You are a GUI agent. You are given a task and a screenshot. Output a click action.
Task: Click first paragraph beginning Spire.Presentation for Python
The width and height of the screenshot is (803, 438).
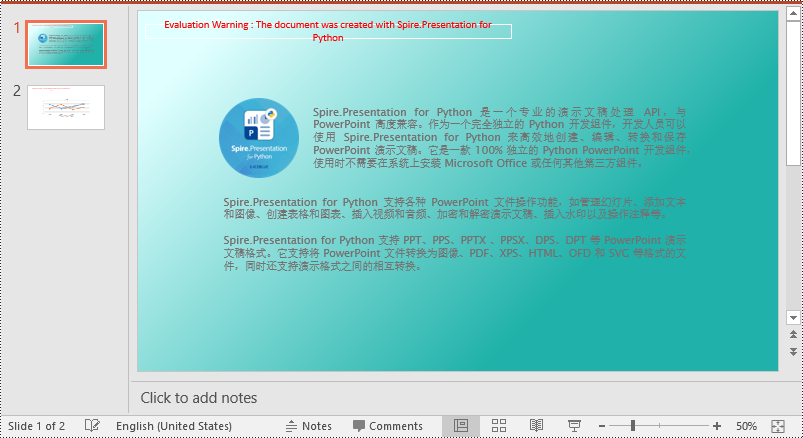pyautogui.click(x=502, y=137)
